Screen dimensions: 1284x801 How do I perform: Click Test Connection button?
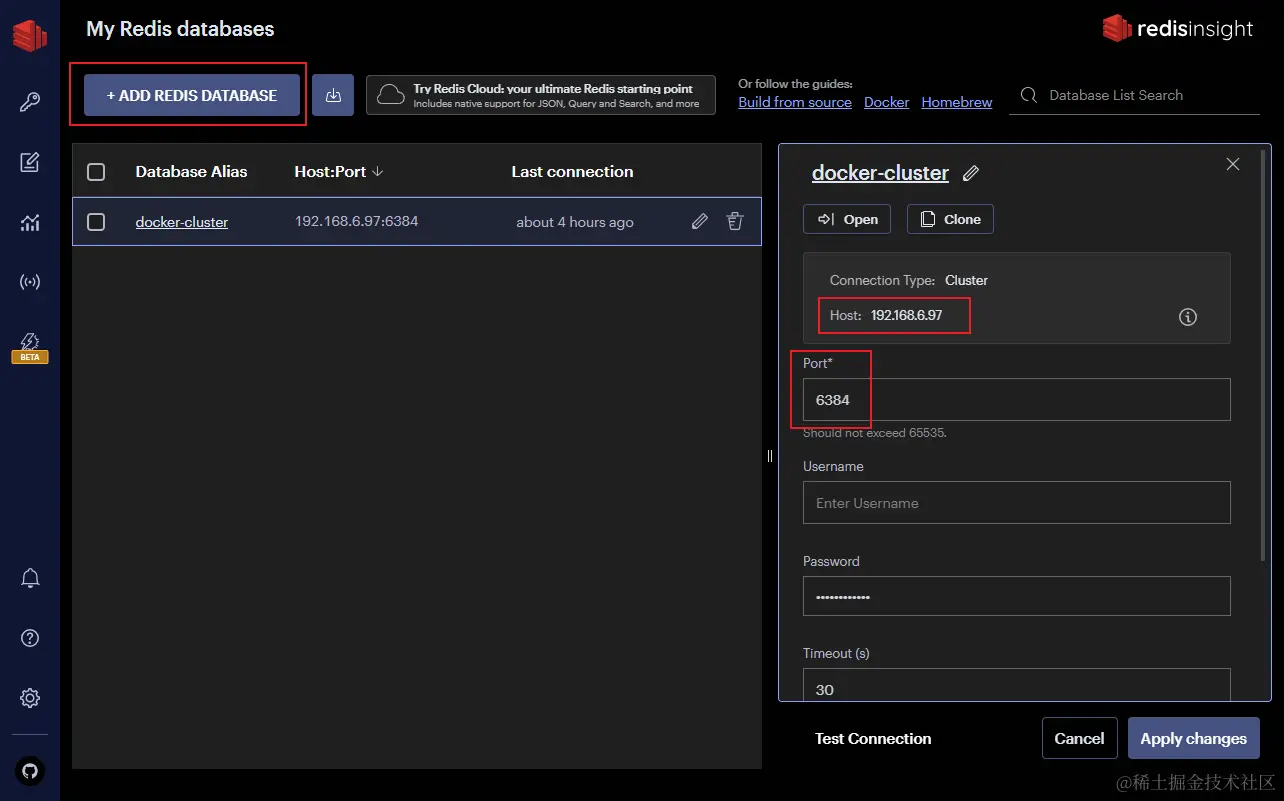tap(873, 739)
